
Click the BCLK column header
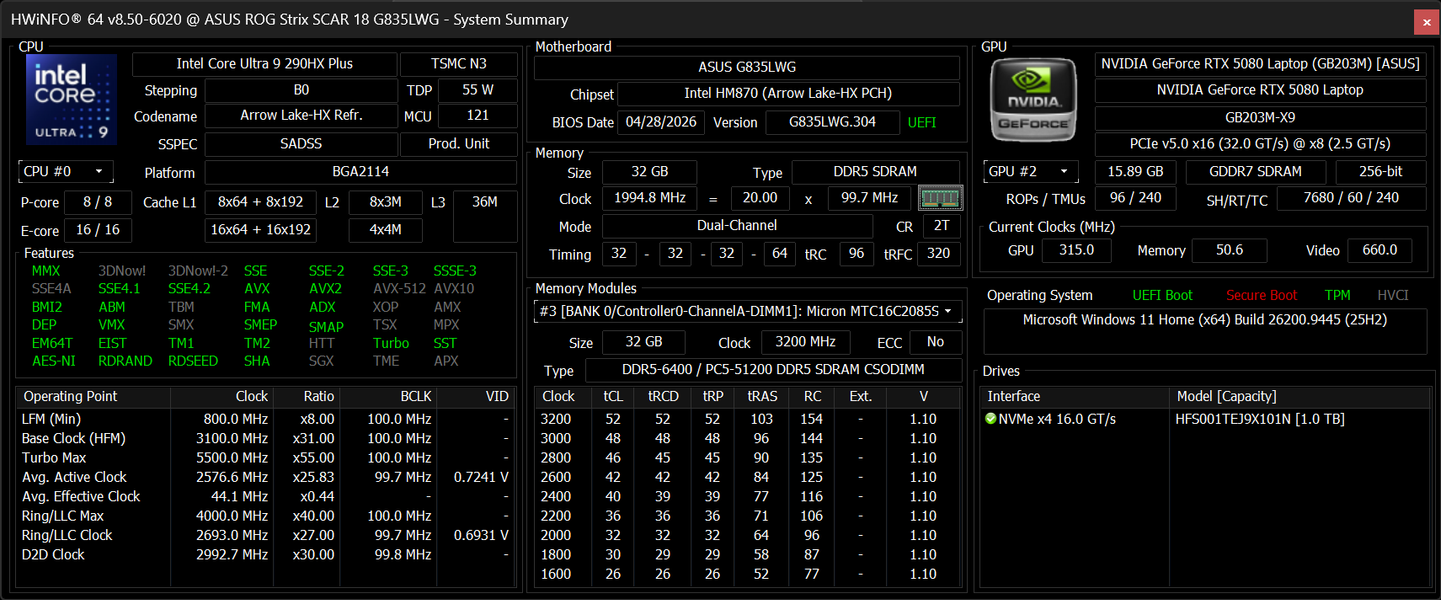416,396
